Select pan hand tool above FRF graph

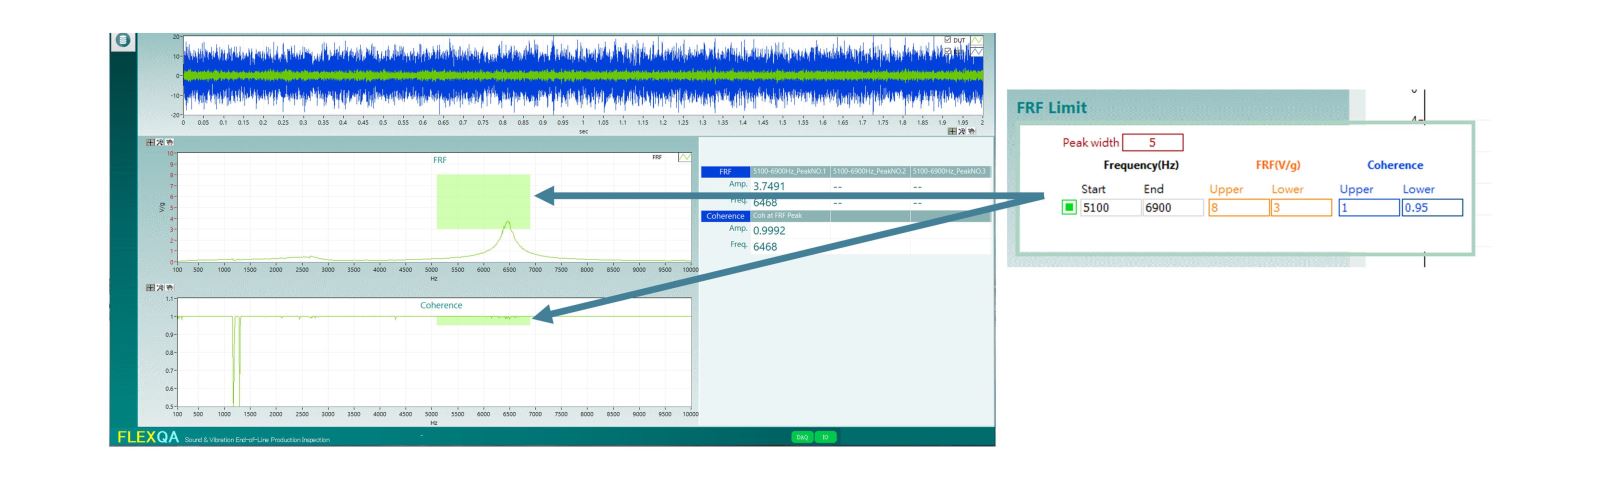169,143
